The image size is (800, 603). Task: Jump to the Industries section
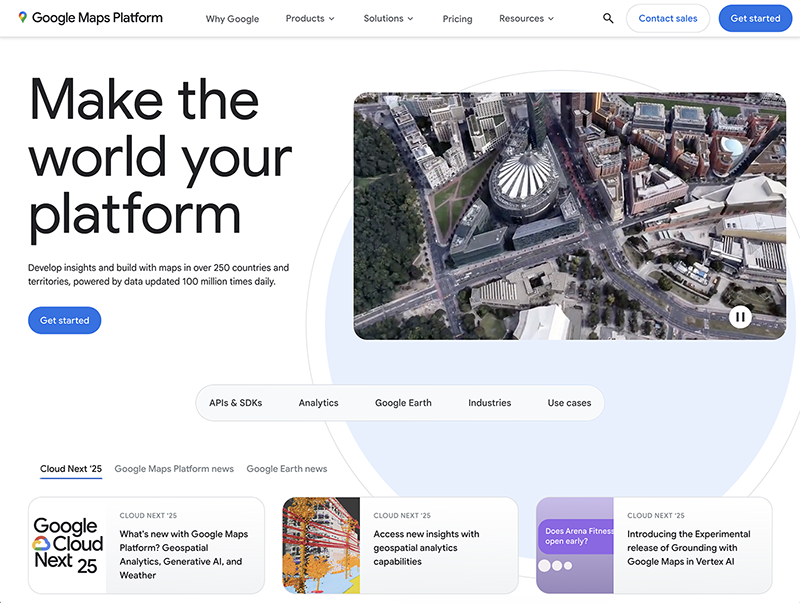click(489, 403)
